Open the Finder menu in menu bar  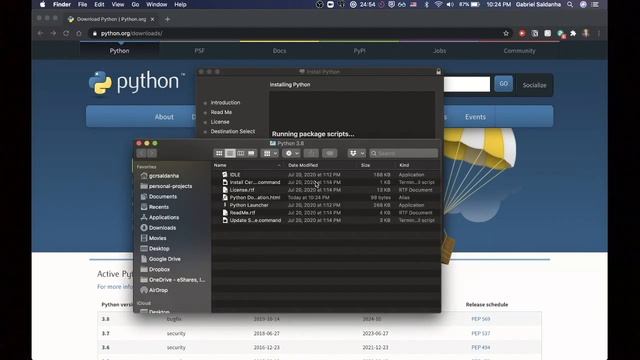pyautogui.click(x=62, y=4)
